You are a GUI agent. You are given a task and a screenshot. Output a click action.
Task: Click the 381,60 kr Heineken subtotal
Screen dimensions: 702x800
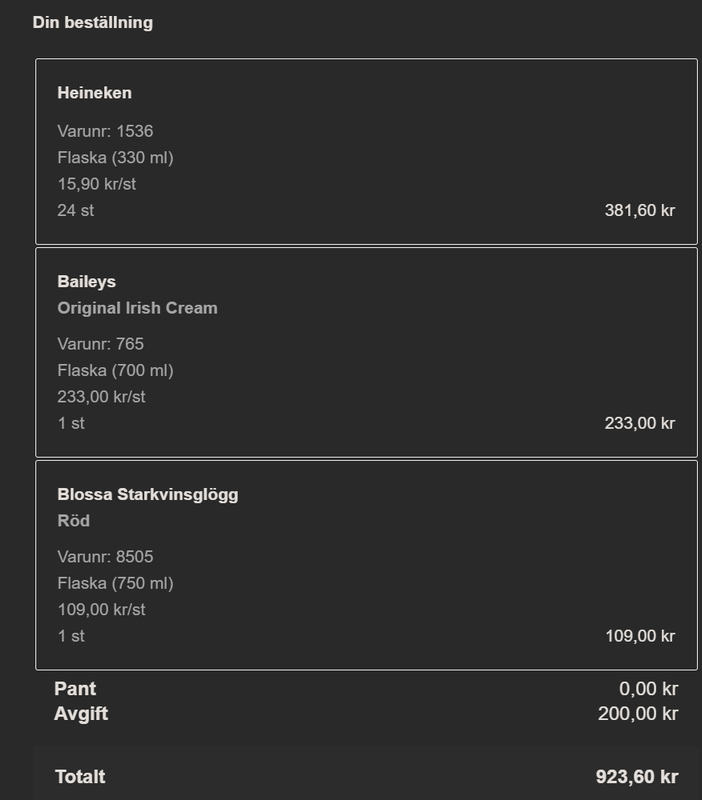(640, 210)
